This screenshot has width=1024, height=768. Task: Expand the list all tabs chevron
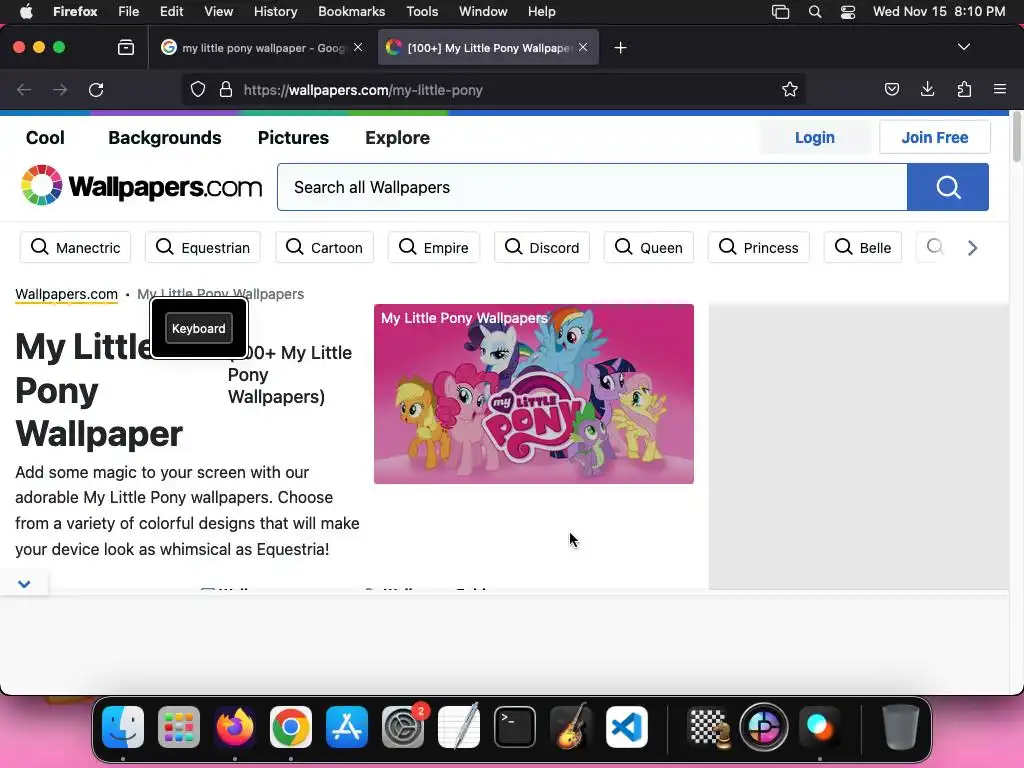pyautogui.click(x=964, y=47)
